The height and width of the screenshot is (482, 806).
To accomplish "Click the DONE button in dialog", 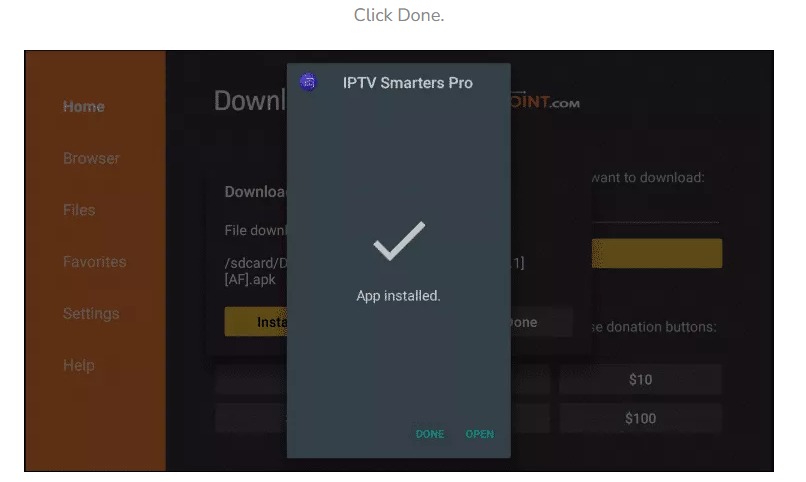I will tap(430, 434).
